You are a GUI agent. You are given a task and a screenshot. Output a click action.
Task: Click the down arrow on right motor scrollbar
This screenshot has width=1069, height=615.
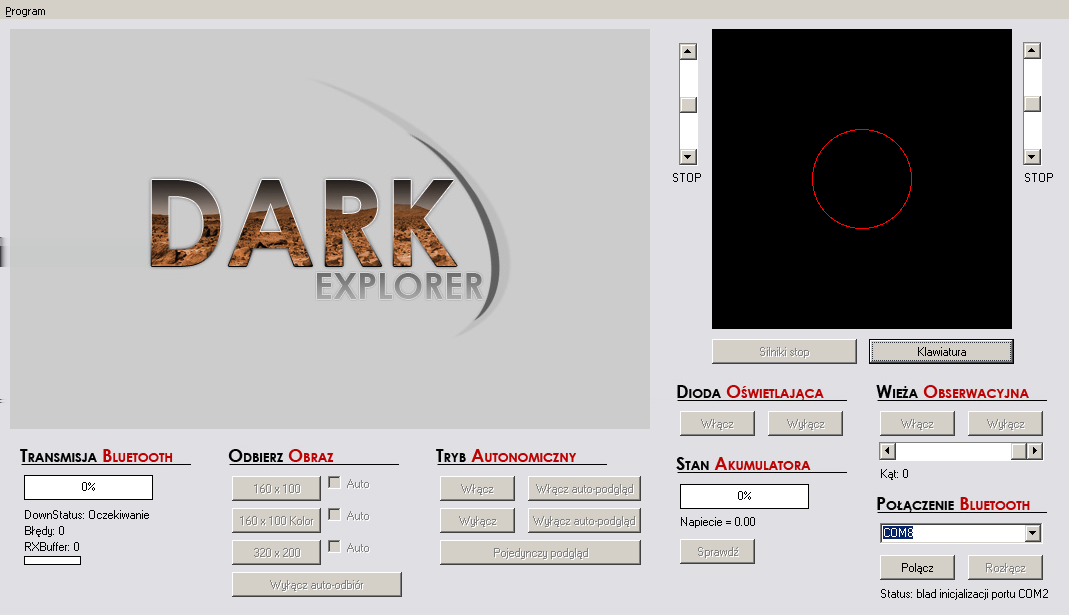[x=1032, y=157]
